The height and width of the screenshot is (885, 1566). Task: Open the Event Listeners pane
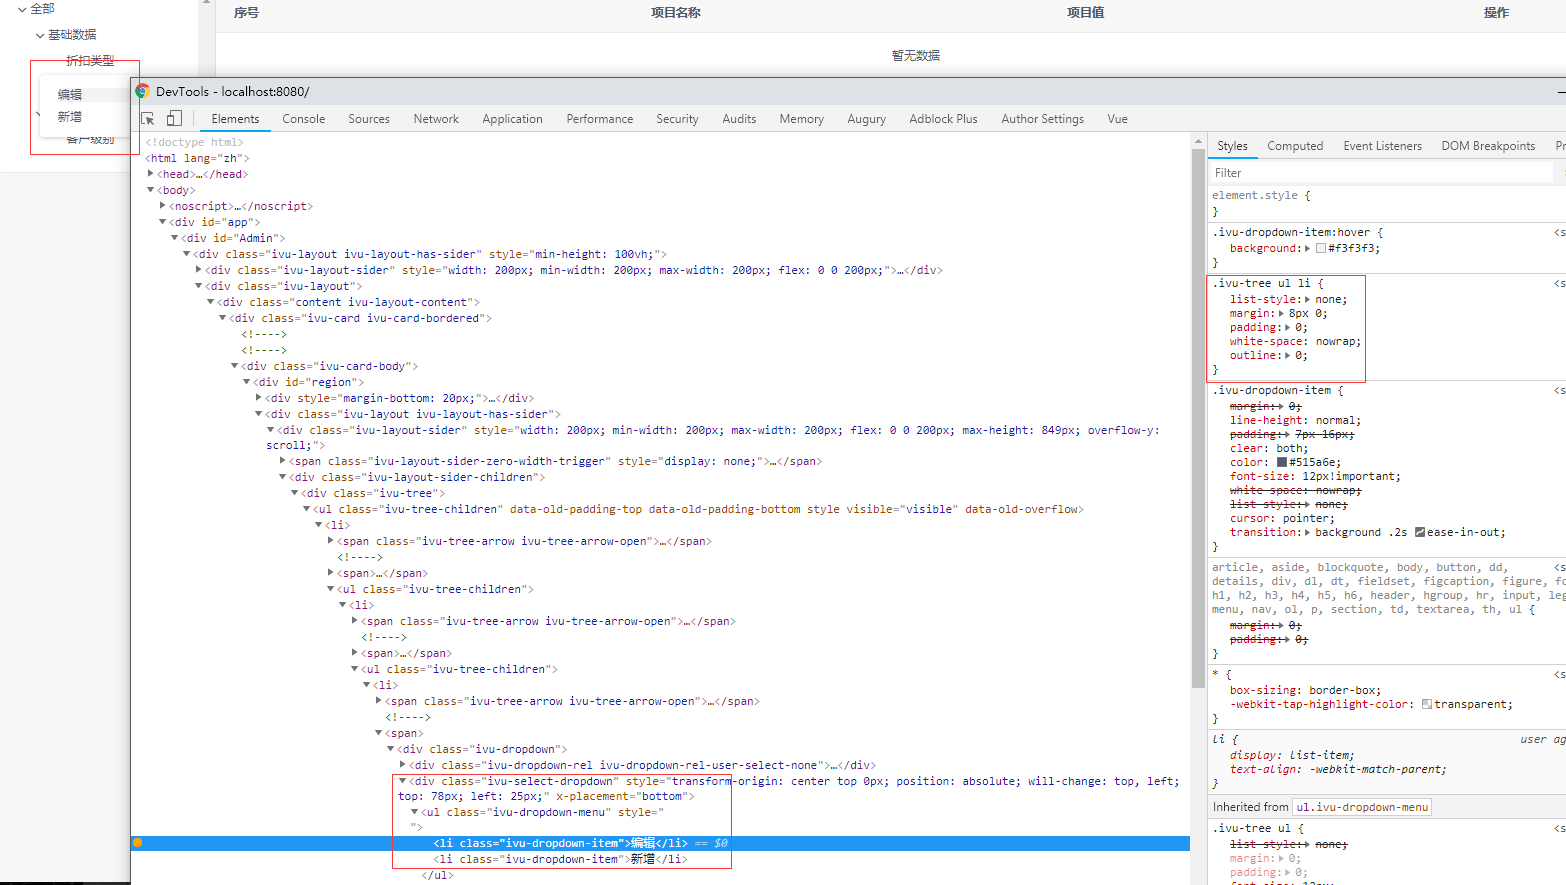[x=1382, y=146]
